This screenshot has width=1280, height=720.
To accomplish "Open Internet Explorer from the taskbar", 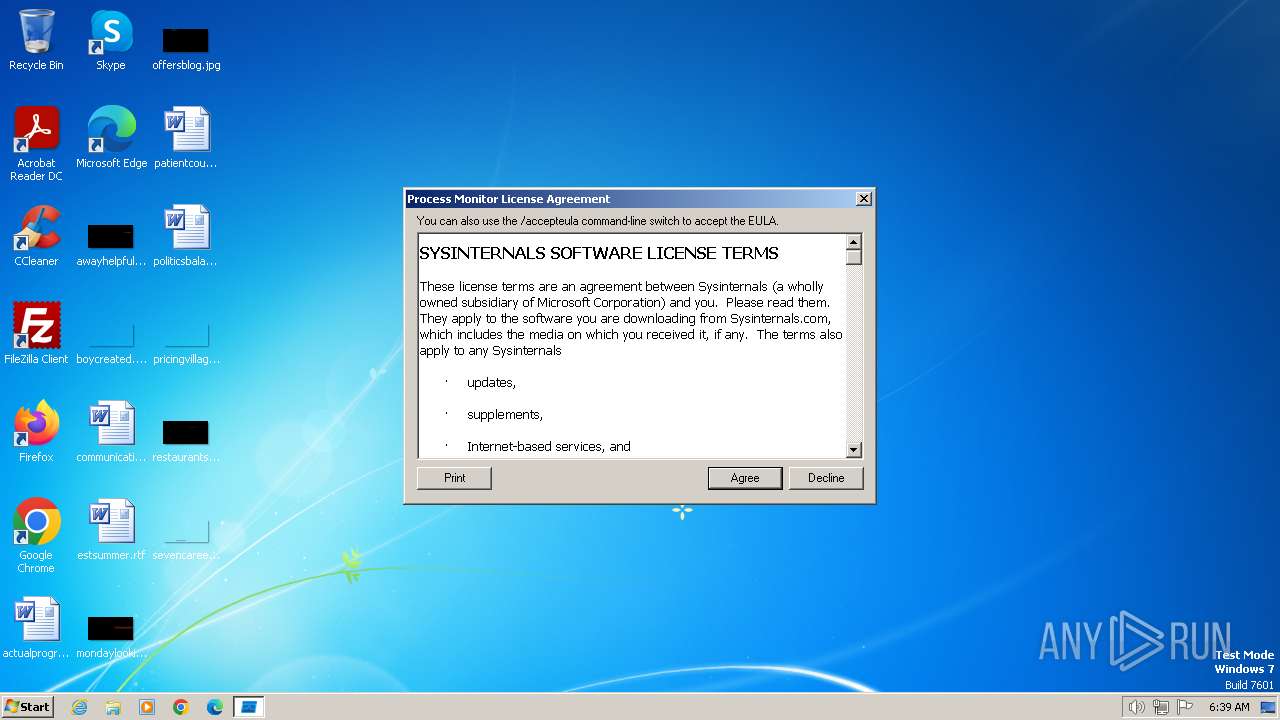I will (x=79, y=707).
